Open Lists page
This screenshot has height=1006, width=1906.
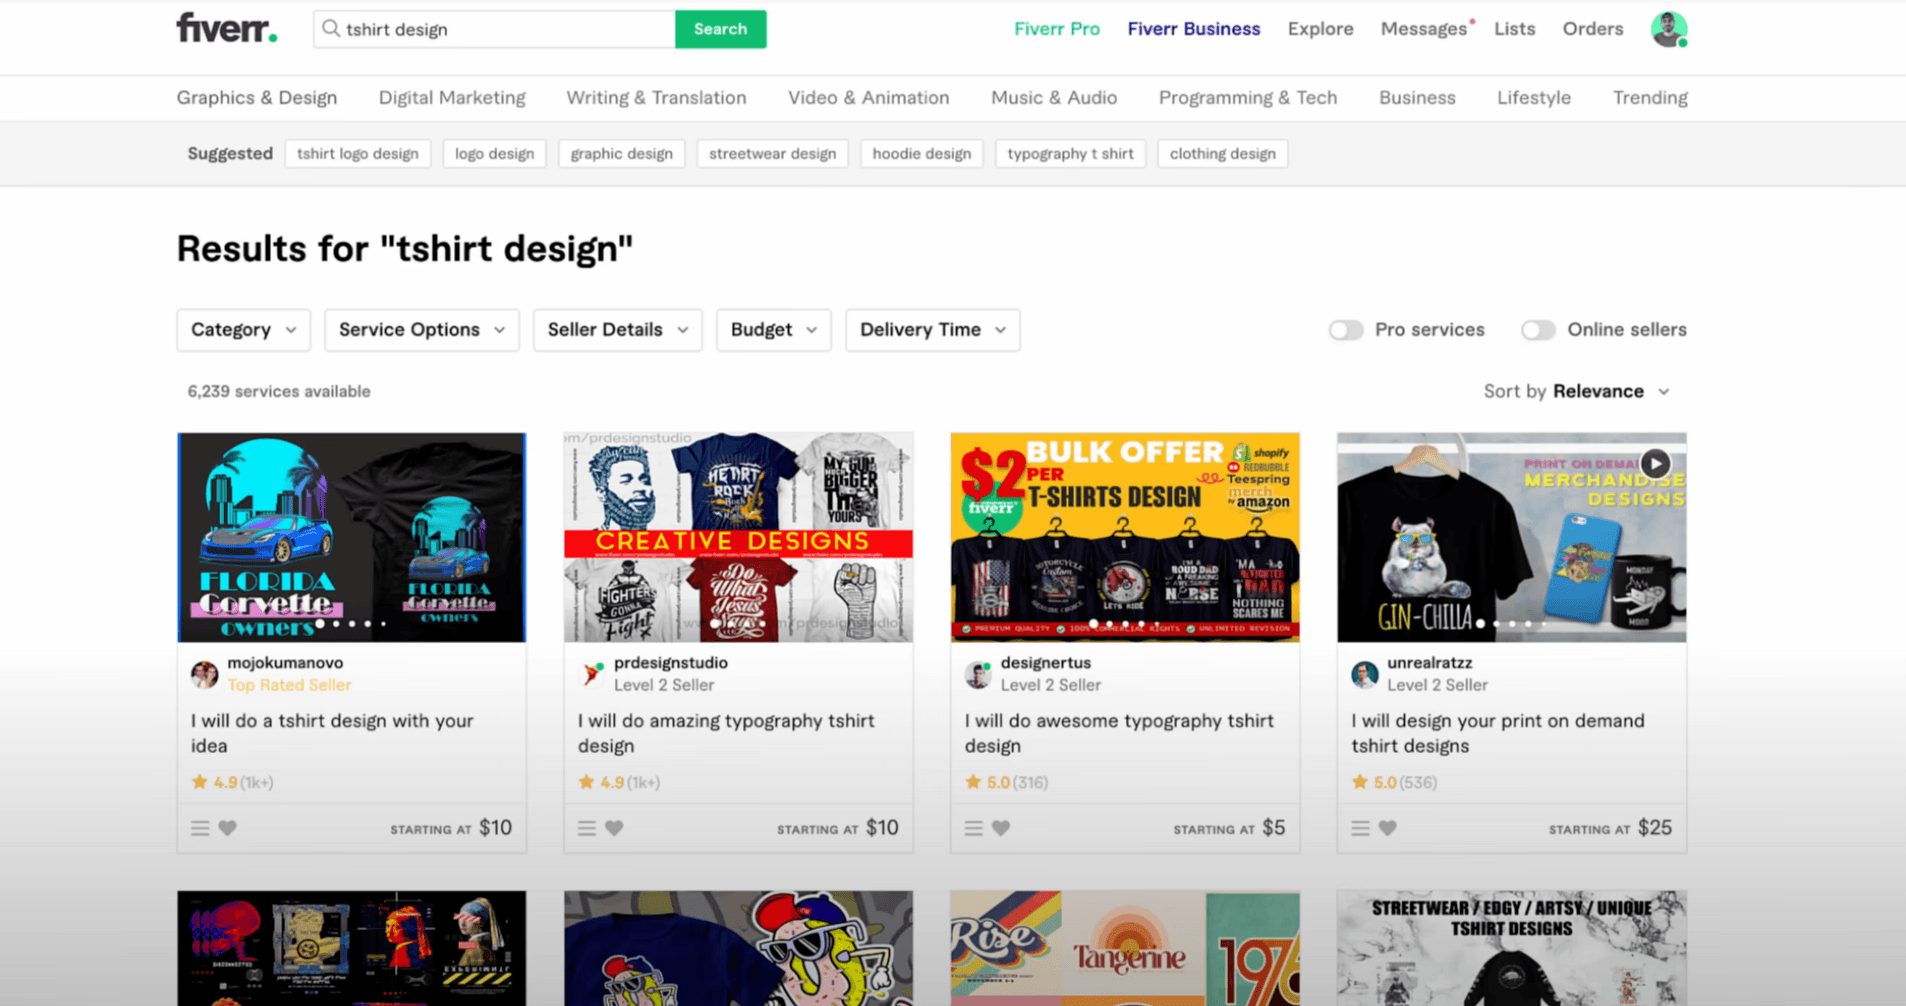[1514, 29]
